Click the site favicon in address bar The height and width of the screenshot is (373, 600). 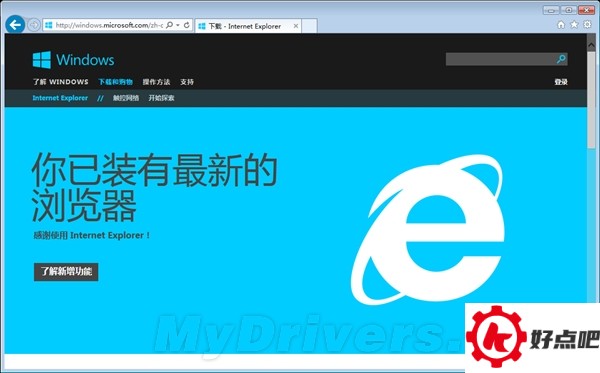click(49, 25)
